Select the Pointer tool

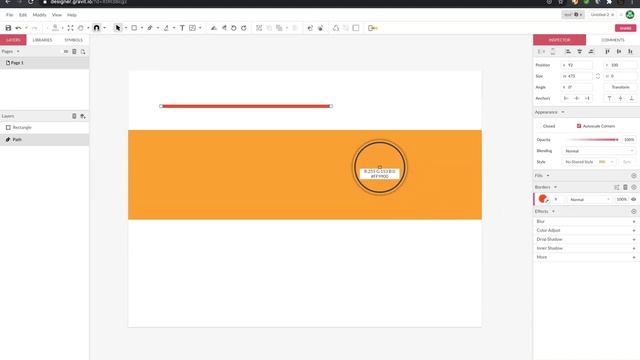[x=118, y=28]
